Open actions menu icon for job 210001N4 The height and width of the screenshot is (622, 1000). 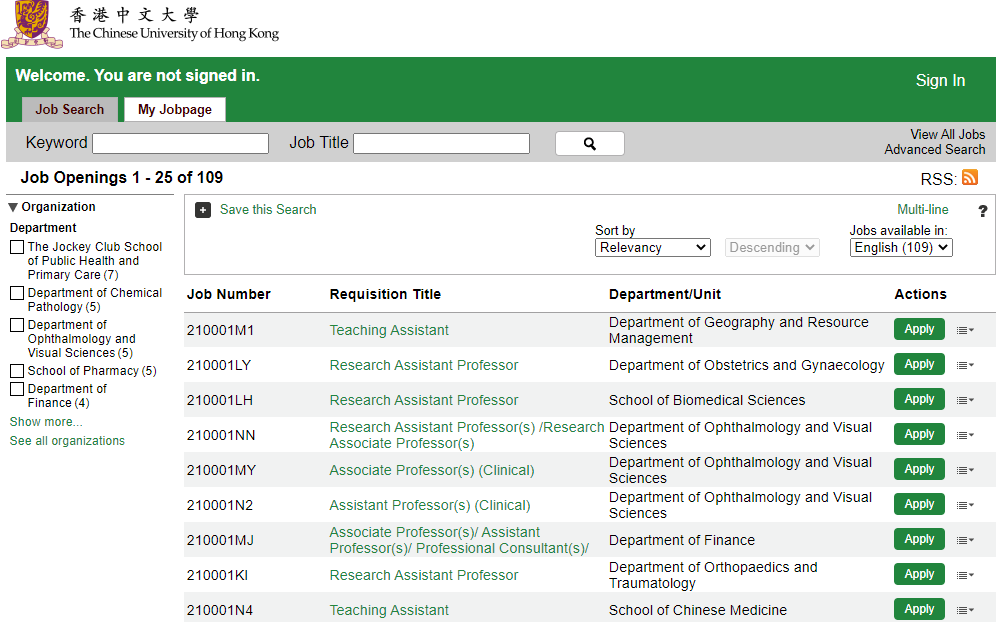coord(965,611)
